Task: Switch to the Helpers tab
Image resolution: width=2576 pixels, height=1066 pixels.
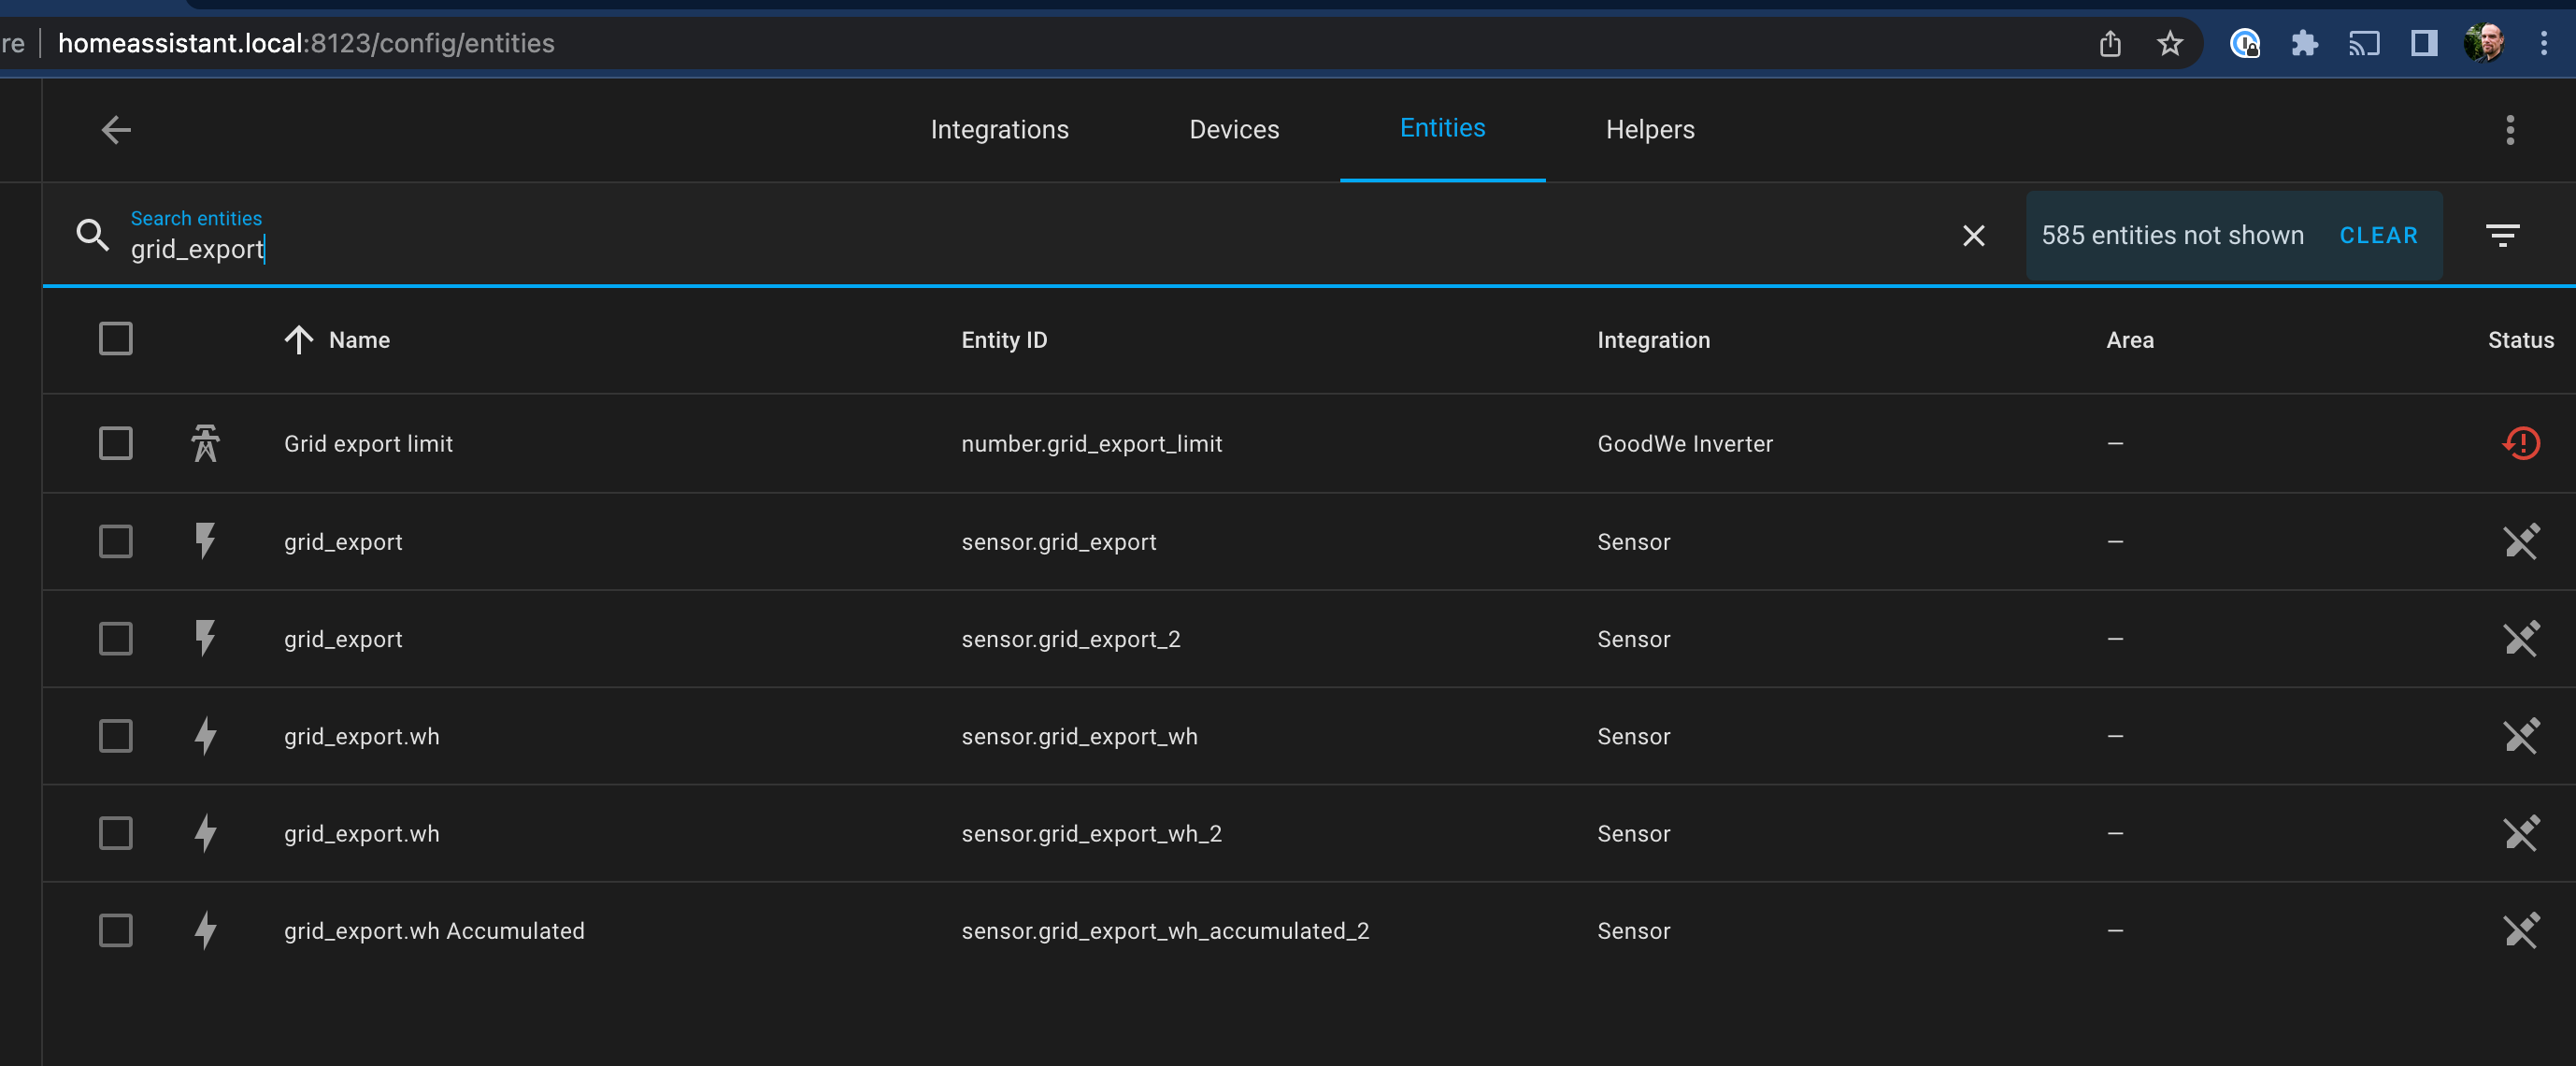Action: (1649, 129)
